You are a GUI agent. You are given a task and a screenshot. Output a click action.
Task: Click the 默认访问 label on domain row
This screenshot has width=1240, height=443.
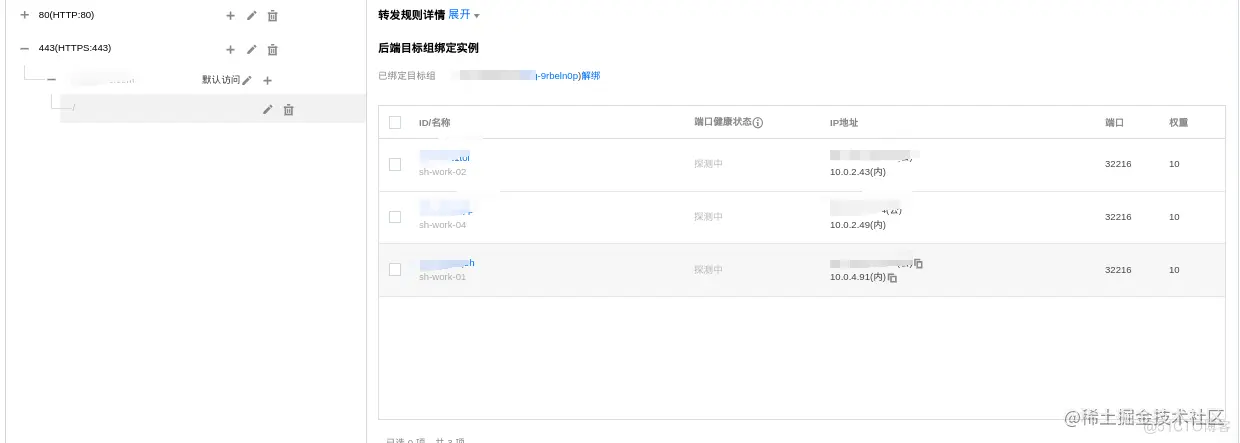pos(221,80)
